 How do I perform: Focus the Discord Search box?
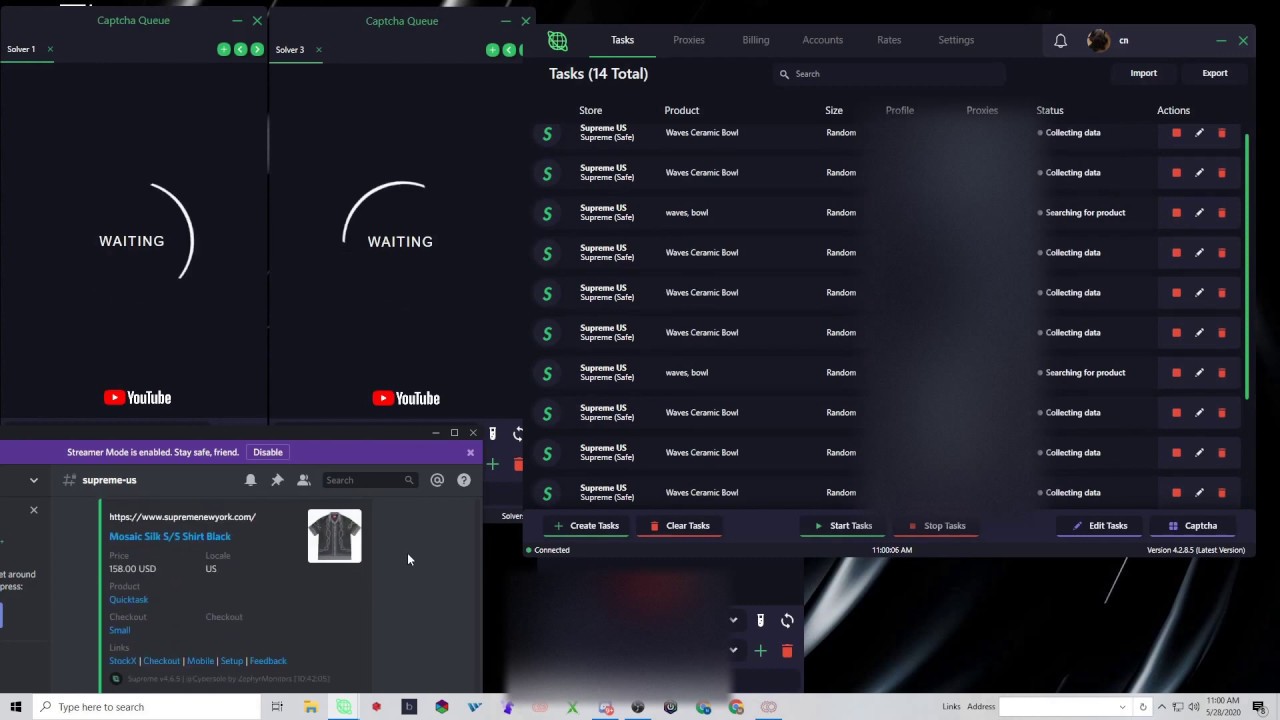[x=370, y=480]
